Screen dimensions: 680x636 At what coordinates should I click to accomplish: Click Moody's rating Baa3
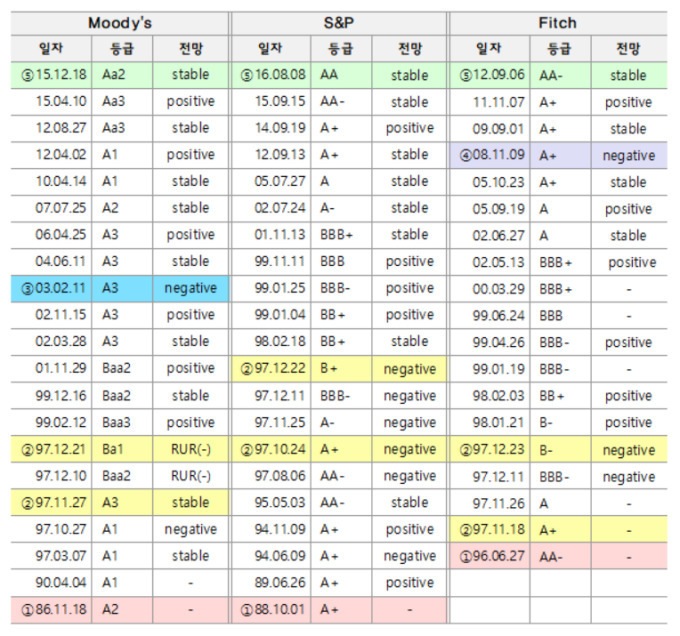click(116, 422)
